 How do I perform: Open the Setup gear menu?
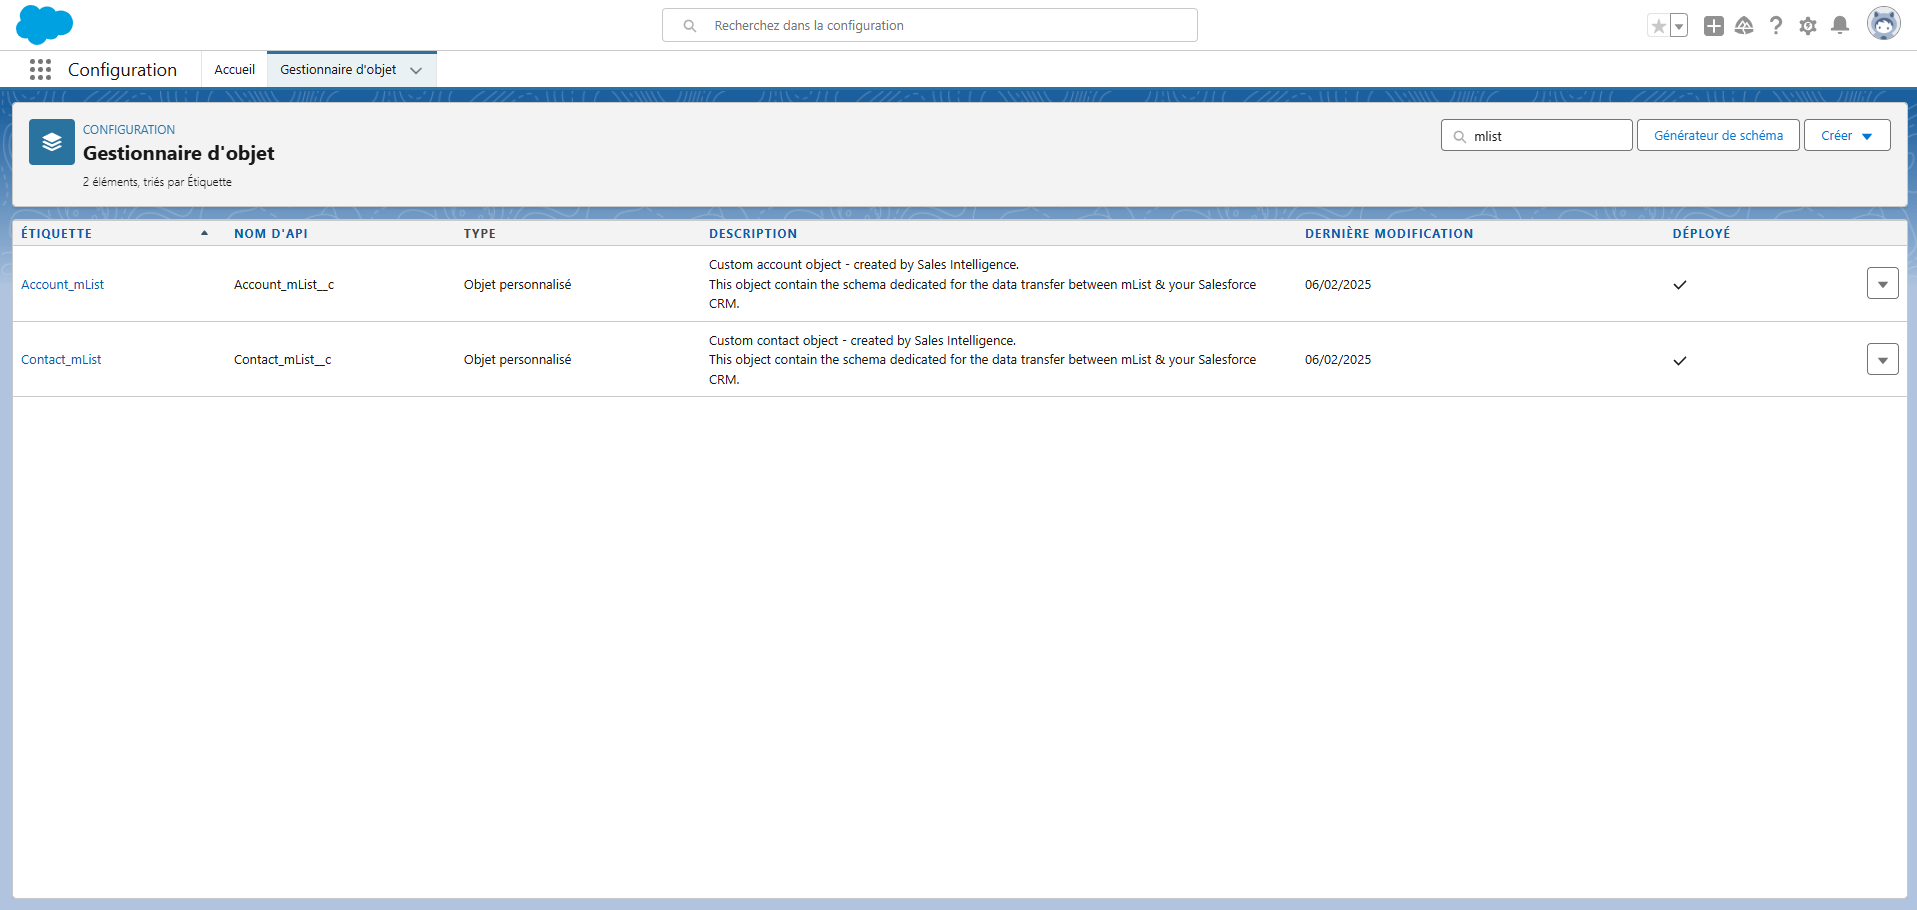[x=1808, y=26]
